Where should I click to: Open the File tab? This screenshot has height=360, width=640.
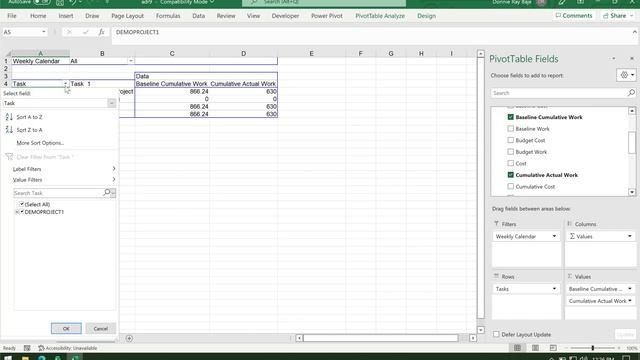click(12, 16)
